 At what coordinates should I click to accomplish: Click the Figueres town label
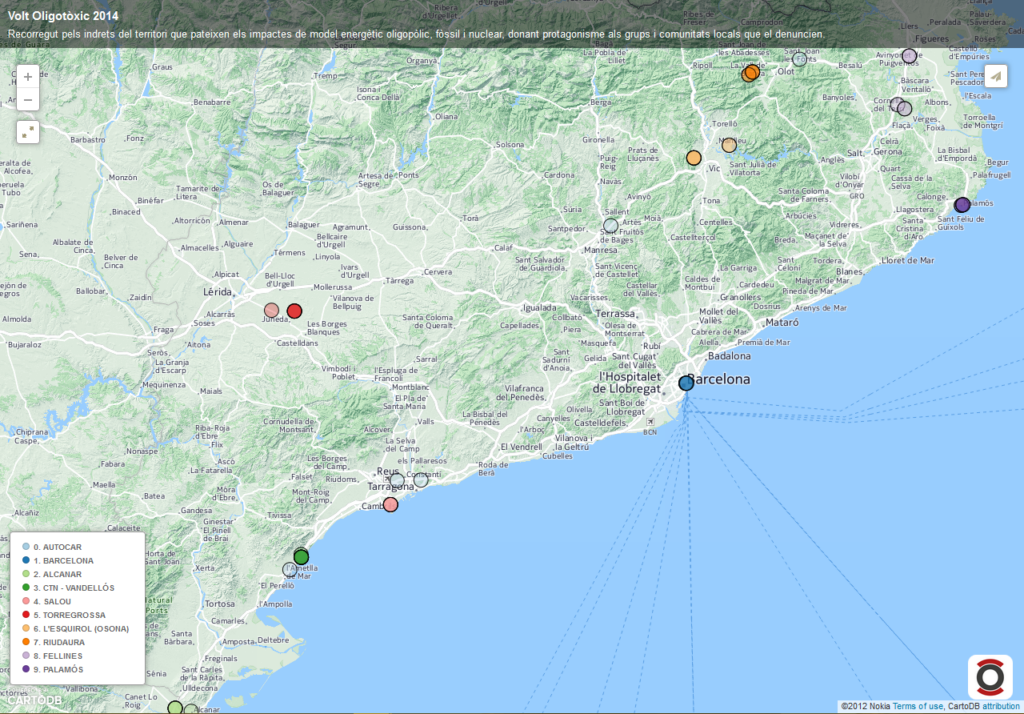coord(932,39)
